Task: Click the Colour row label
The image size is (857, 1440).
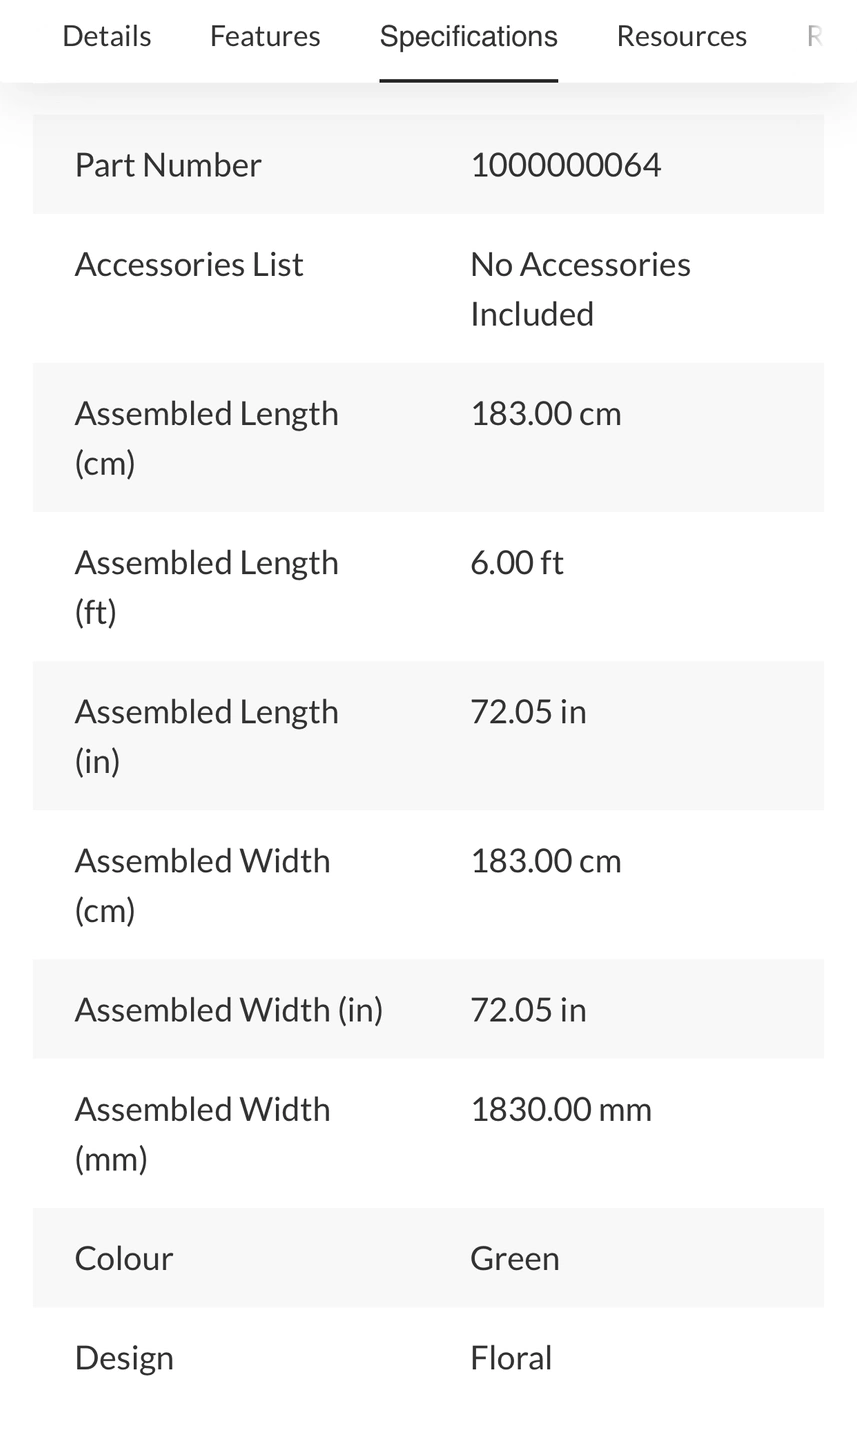Action: (124, 1258)
